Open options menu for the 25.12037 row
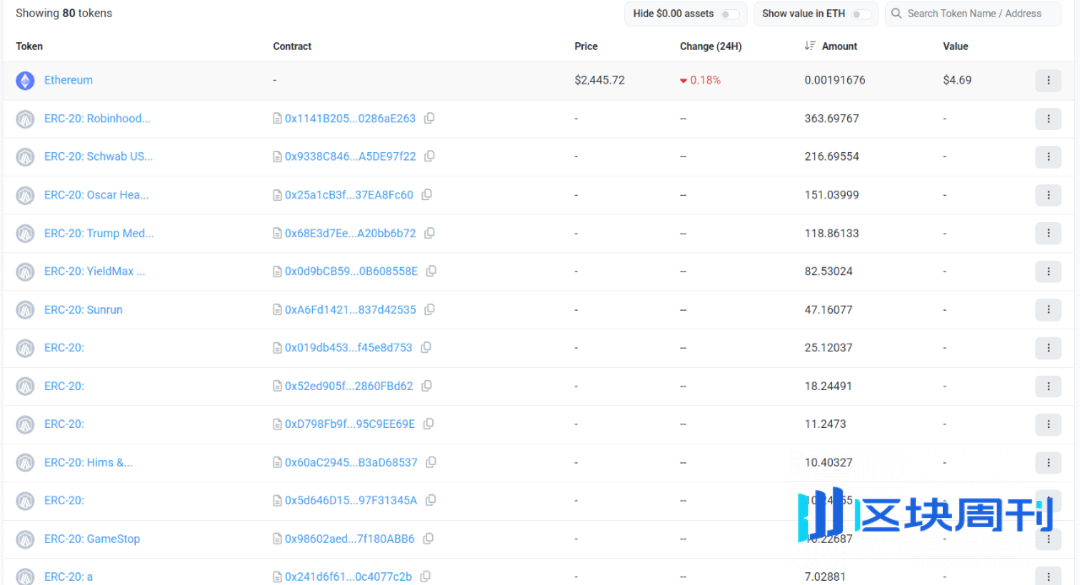This screenshot has width=1080, height=585. [1048, 348]
